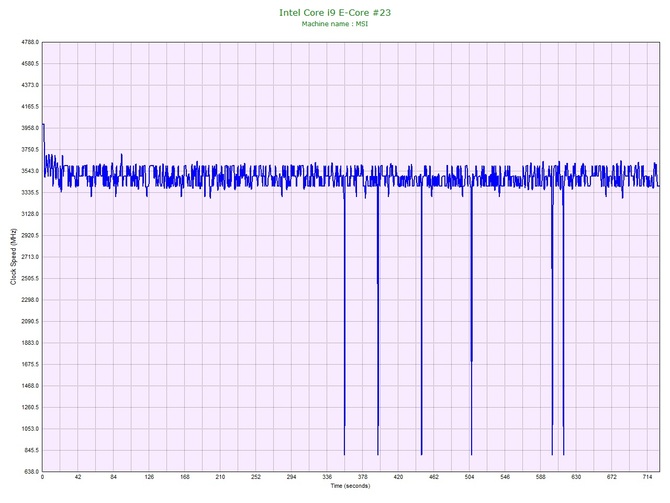The height and width of the screenshot is (503, 670).
Task: Click the 1883.0 y-axis value
Action: (30, 343)
